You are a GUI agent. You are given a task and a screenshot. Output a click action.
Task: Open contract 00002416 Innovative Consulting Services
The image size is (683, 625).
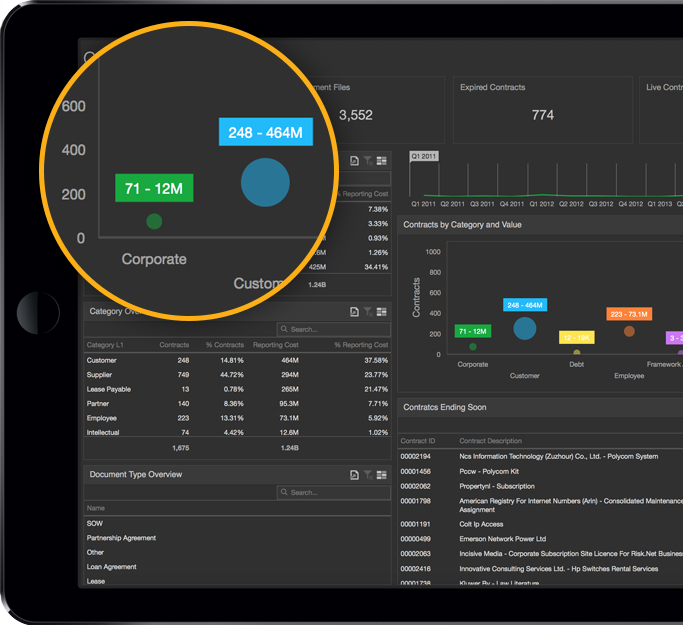pyautogui.click(x=541, y=569)
